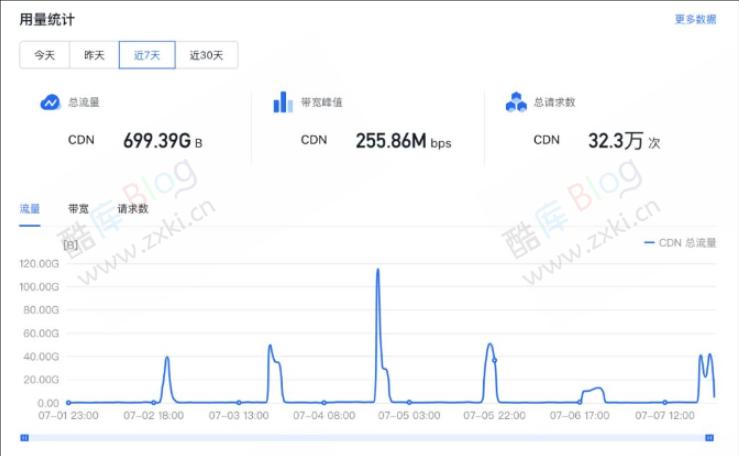Click the data point at 07-05 03:00
Viewport: 739px width, 456px height.
[409, 403]
